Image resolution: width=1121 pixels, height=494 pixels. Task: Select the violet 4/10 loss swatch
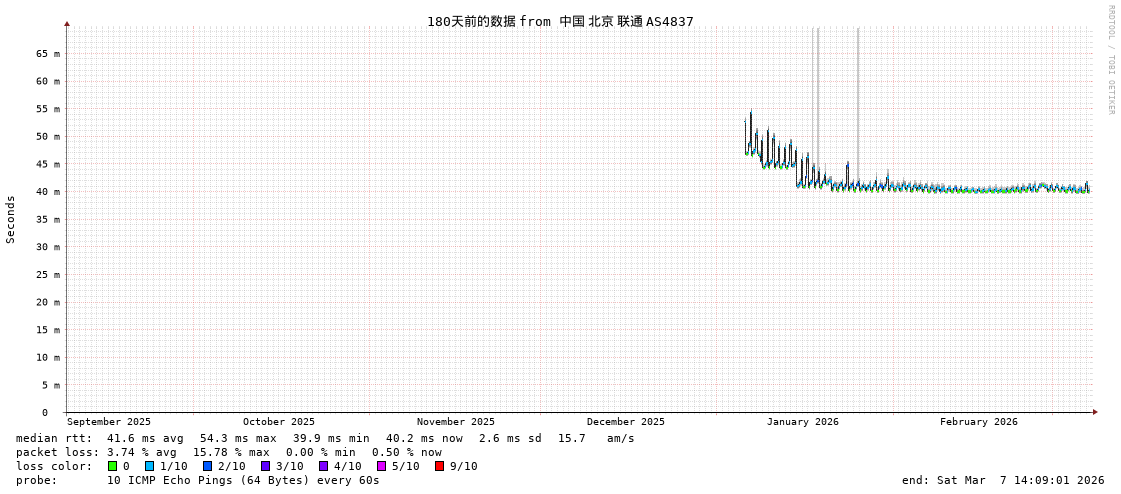coord(323,466)
